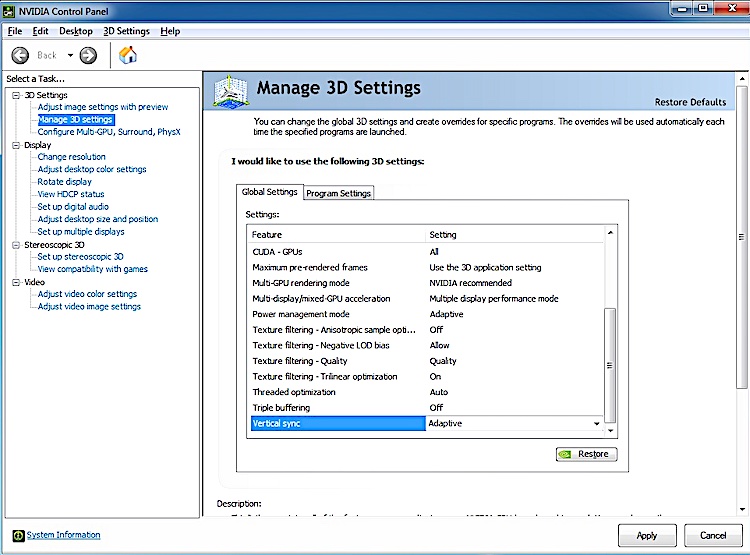Collapse the Video tree node
750x555 pixels.
[16, 282]
